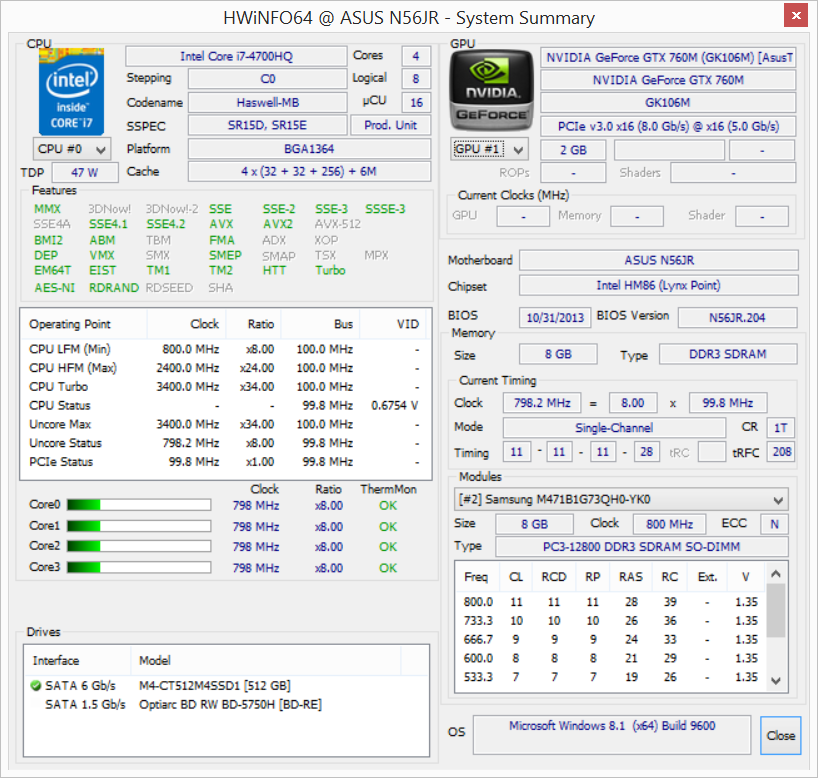
Task: Click the Intel Core i7-4700HQ name field
Action: pyautogui.click(x=236, y=56)
